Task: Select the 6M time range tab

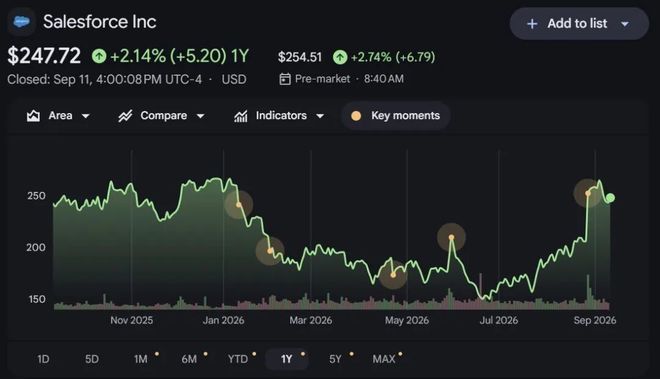Action: click(x=189, y=359)
